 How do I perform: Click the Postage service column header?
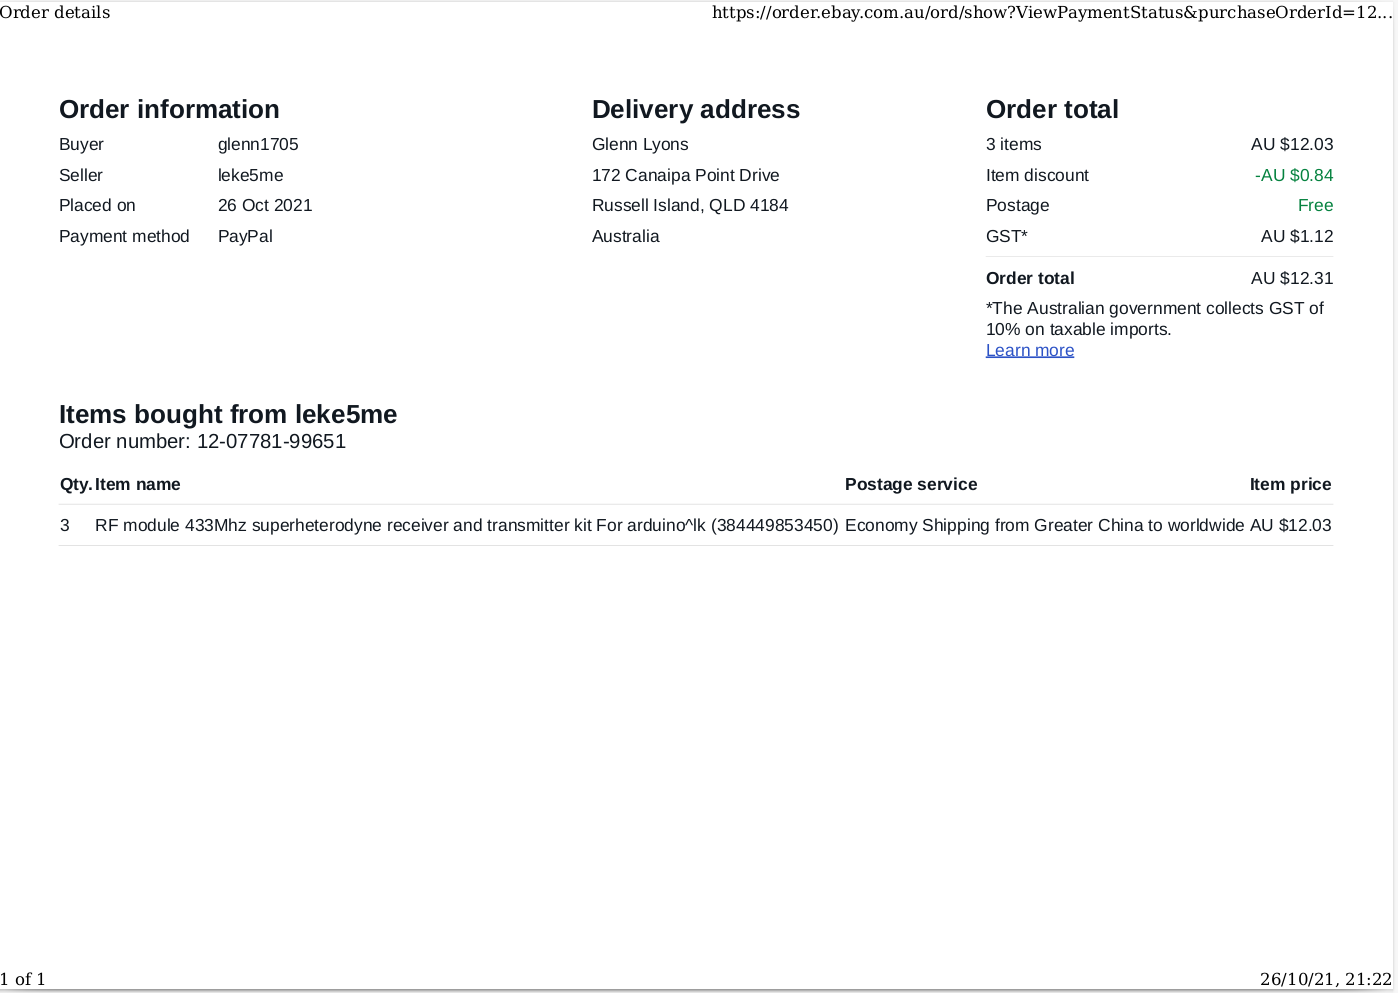click(910, 484)
